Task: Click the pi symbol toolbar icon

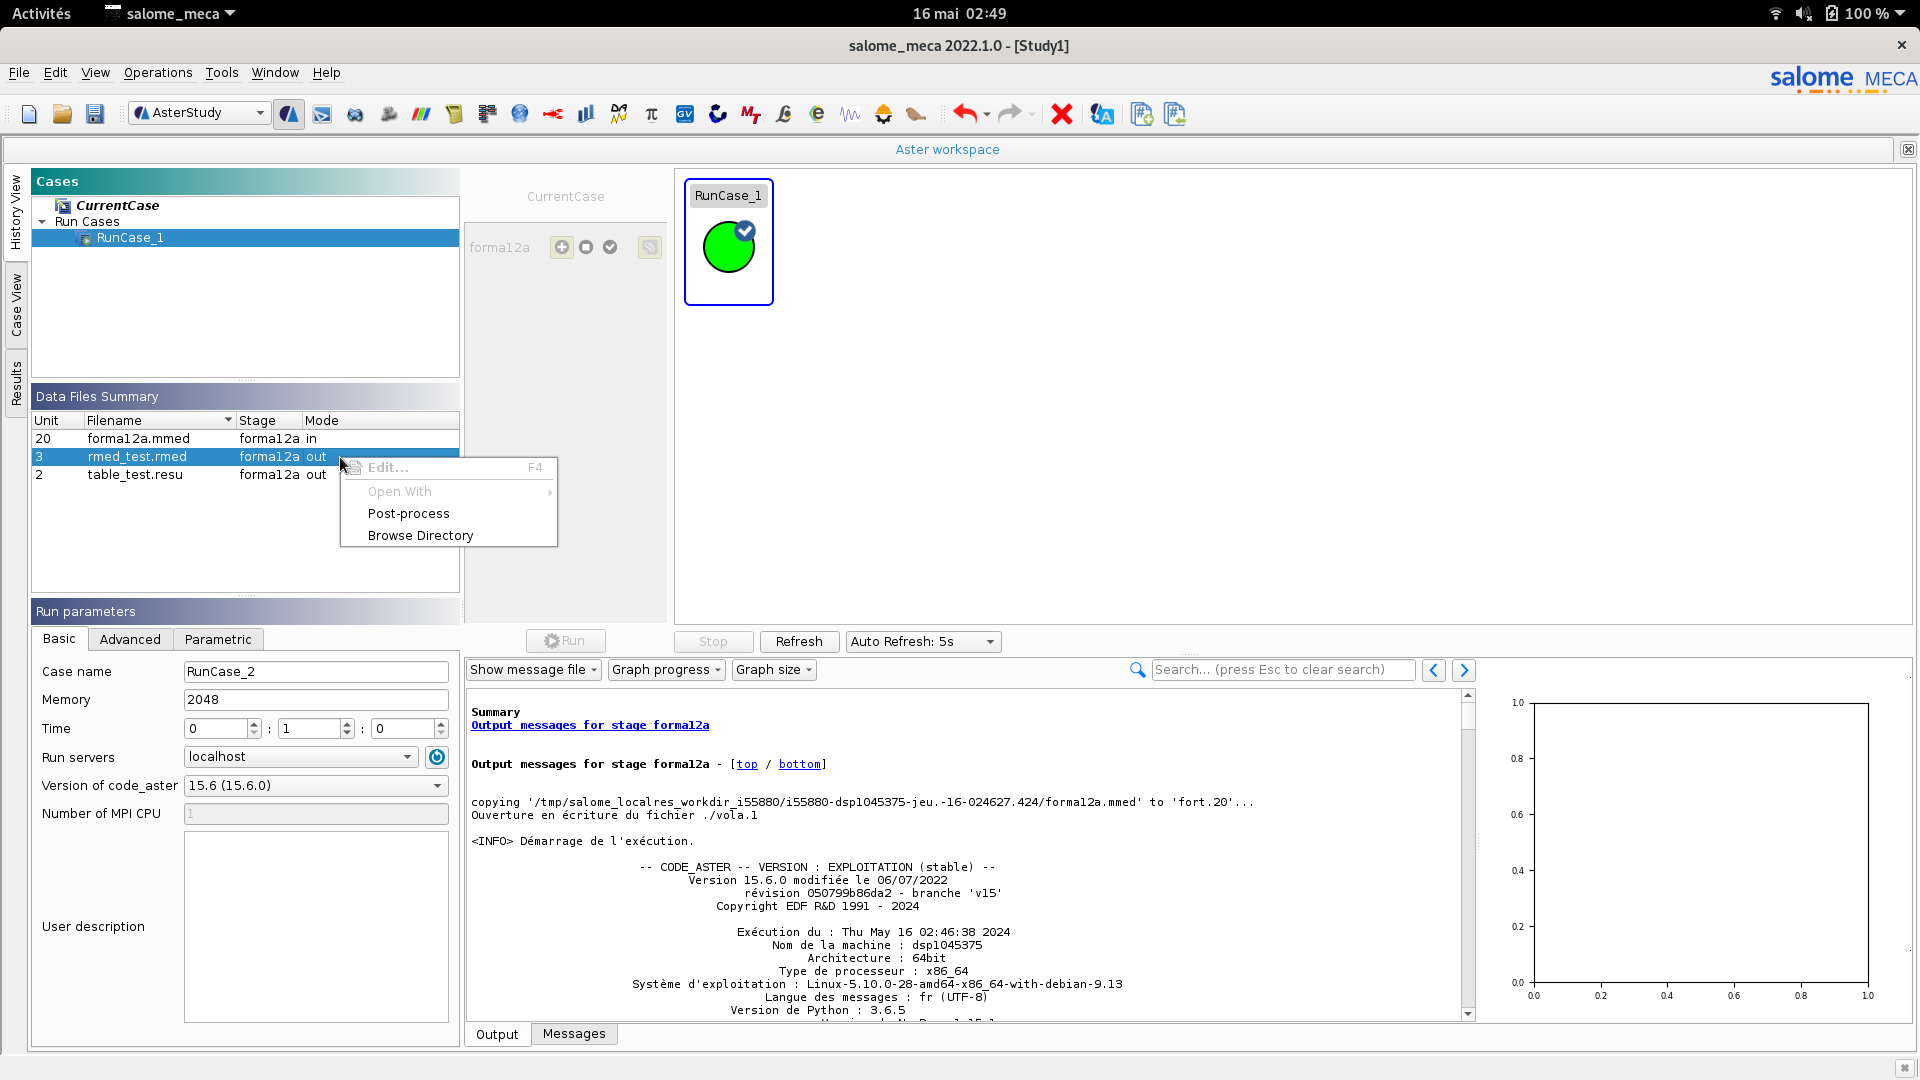Action: tap(652, 114)
